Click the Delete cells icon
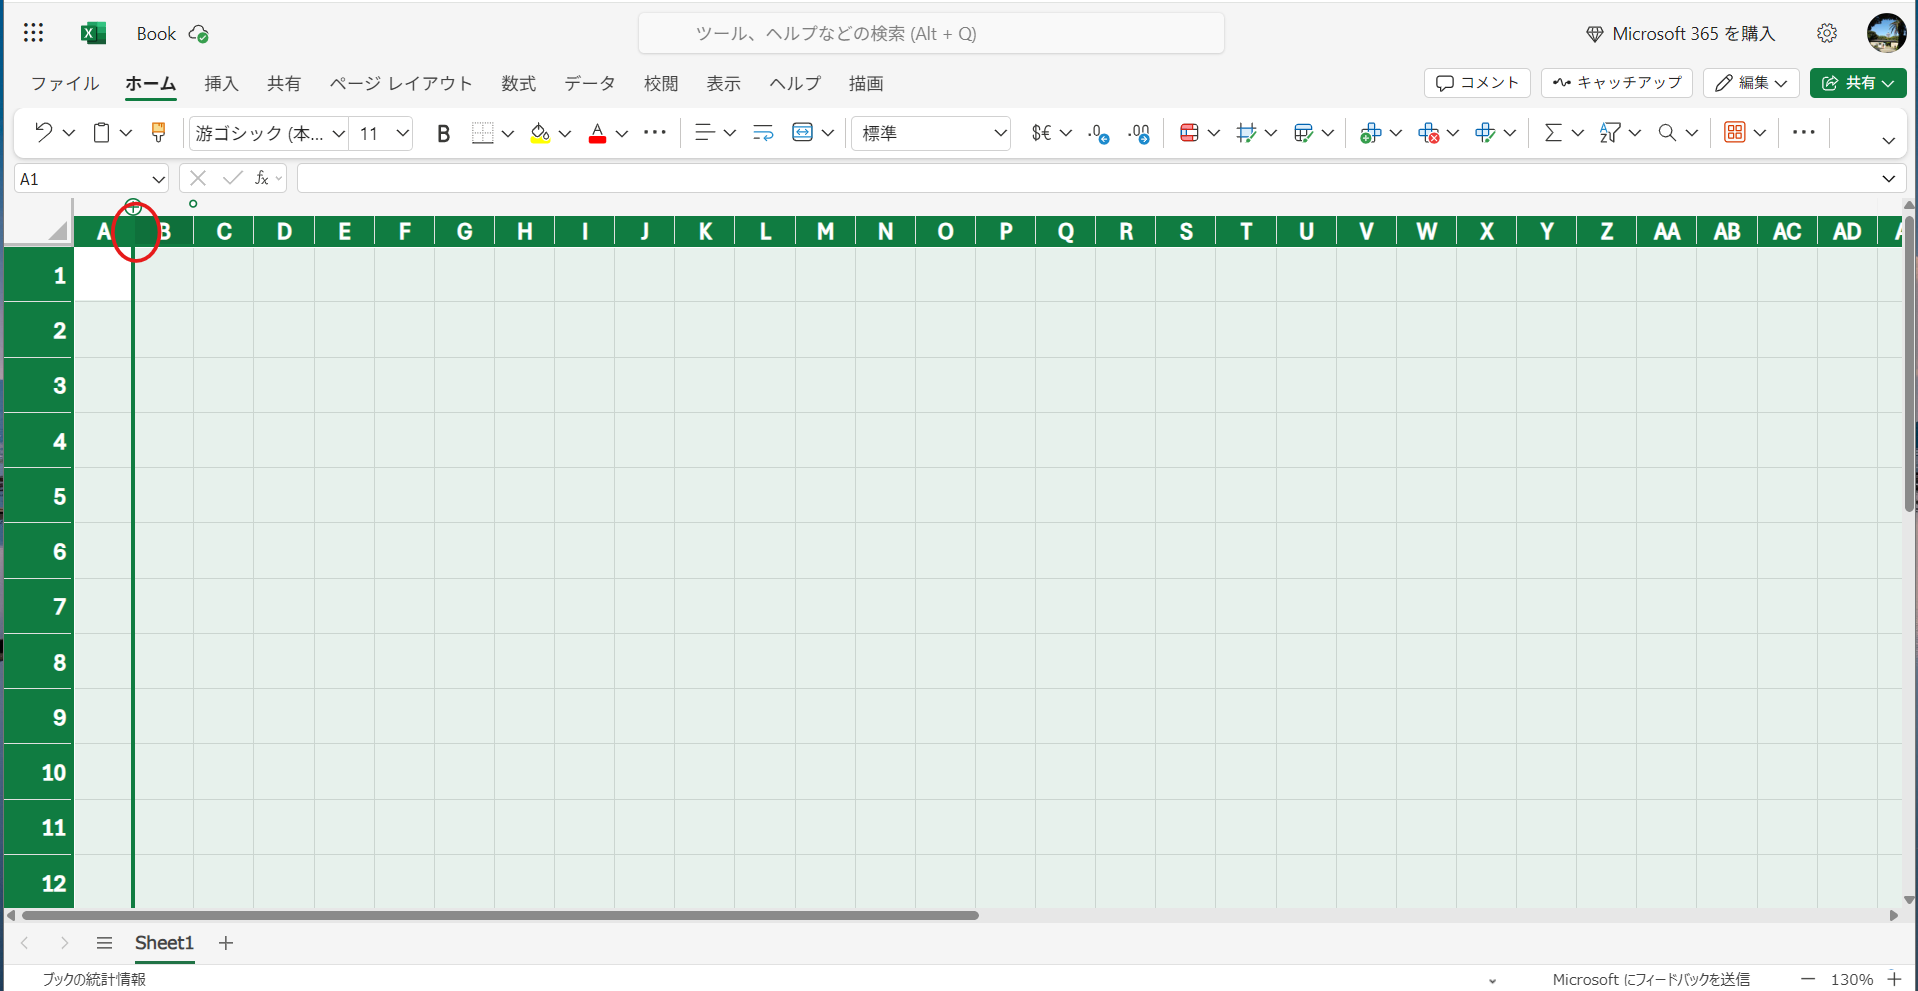Image resolution: width=1918 pixels, height=991 pixels. click(x=1428, y=132)
